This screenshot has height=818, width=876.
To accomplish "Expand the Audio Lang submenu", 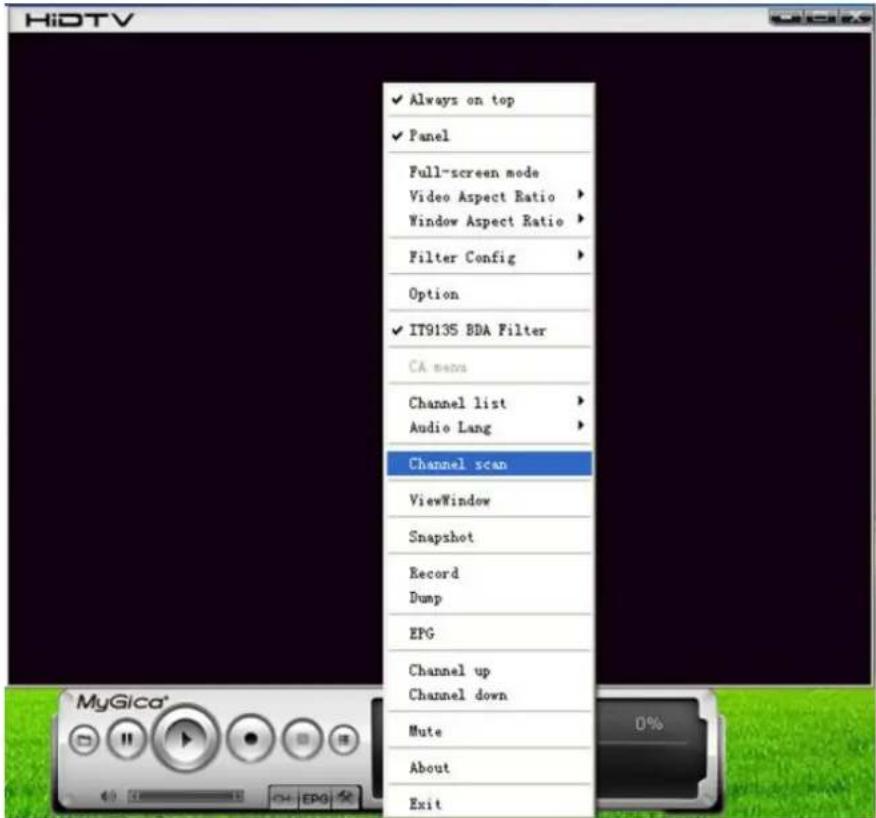I will click(489, 427).
